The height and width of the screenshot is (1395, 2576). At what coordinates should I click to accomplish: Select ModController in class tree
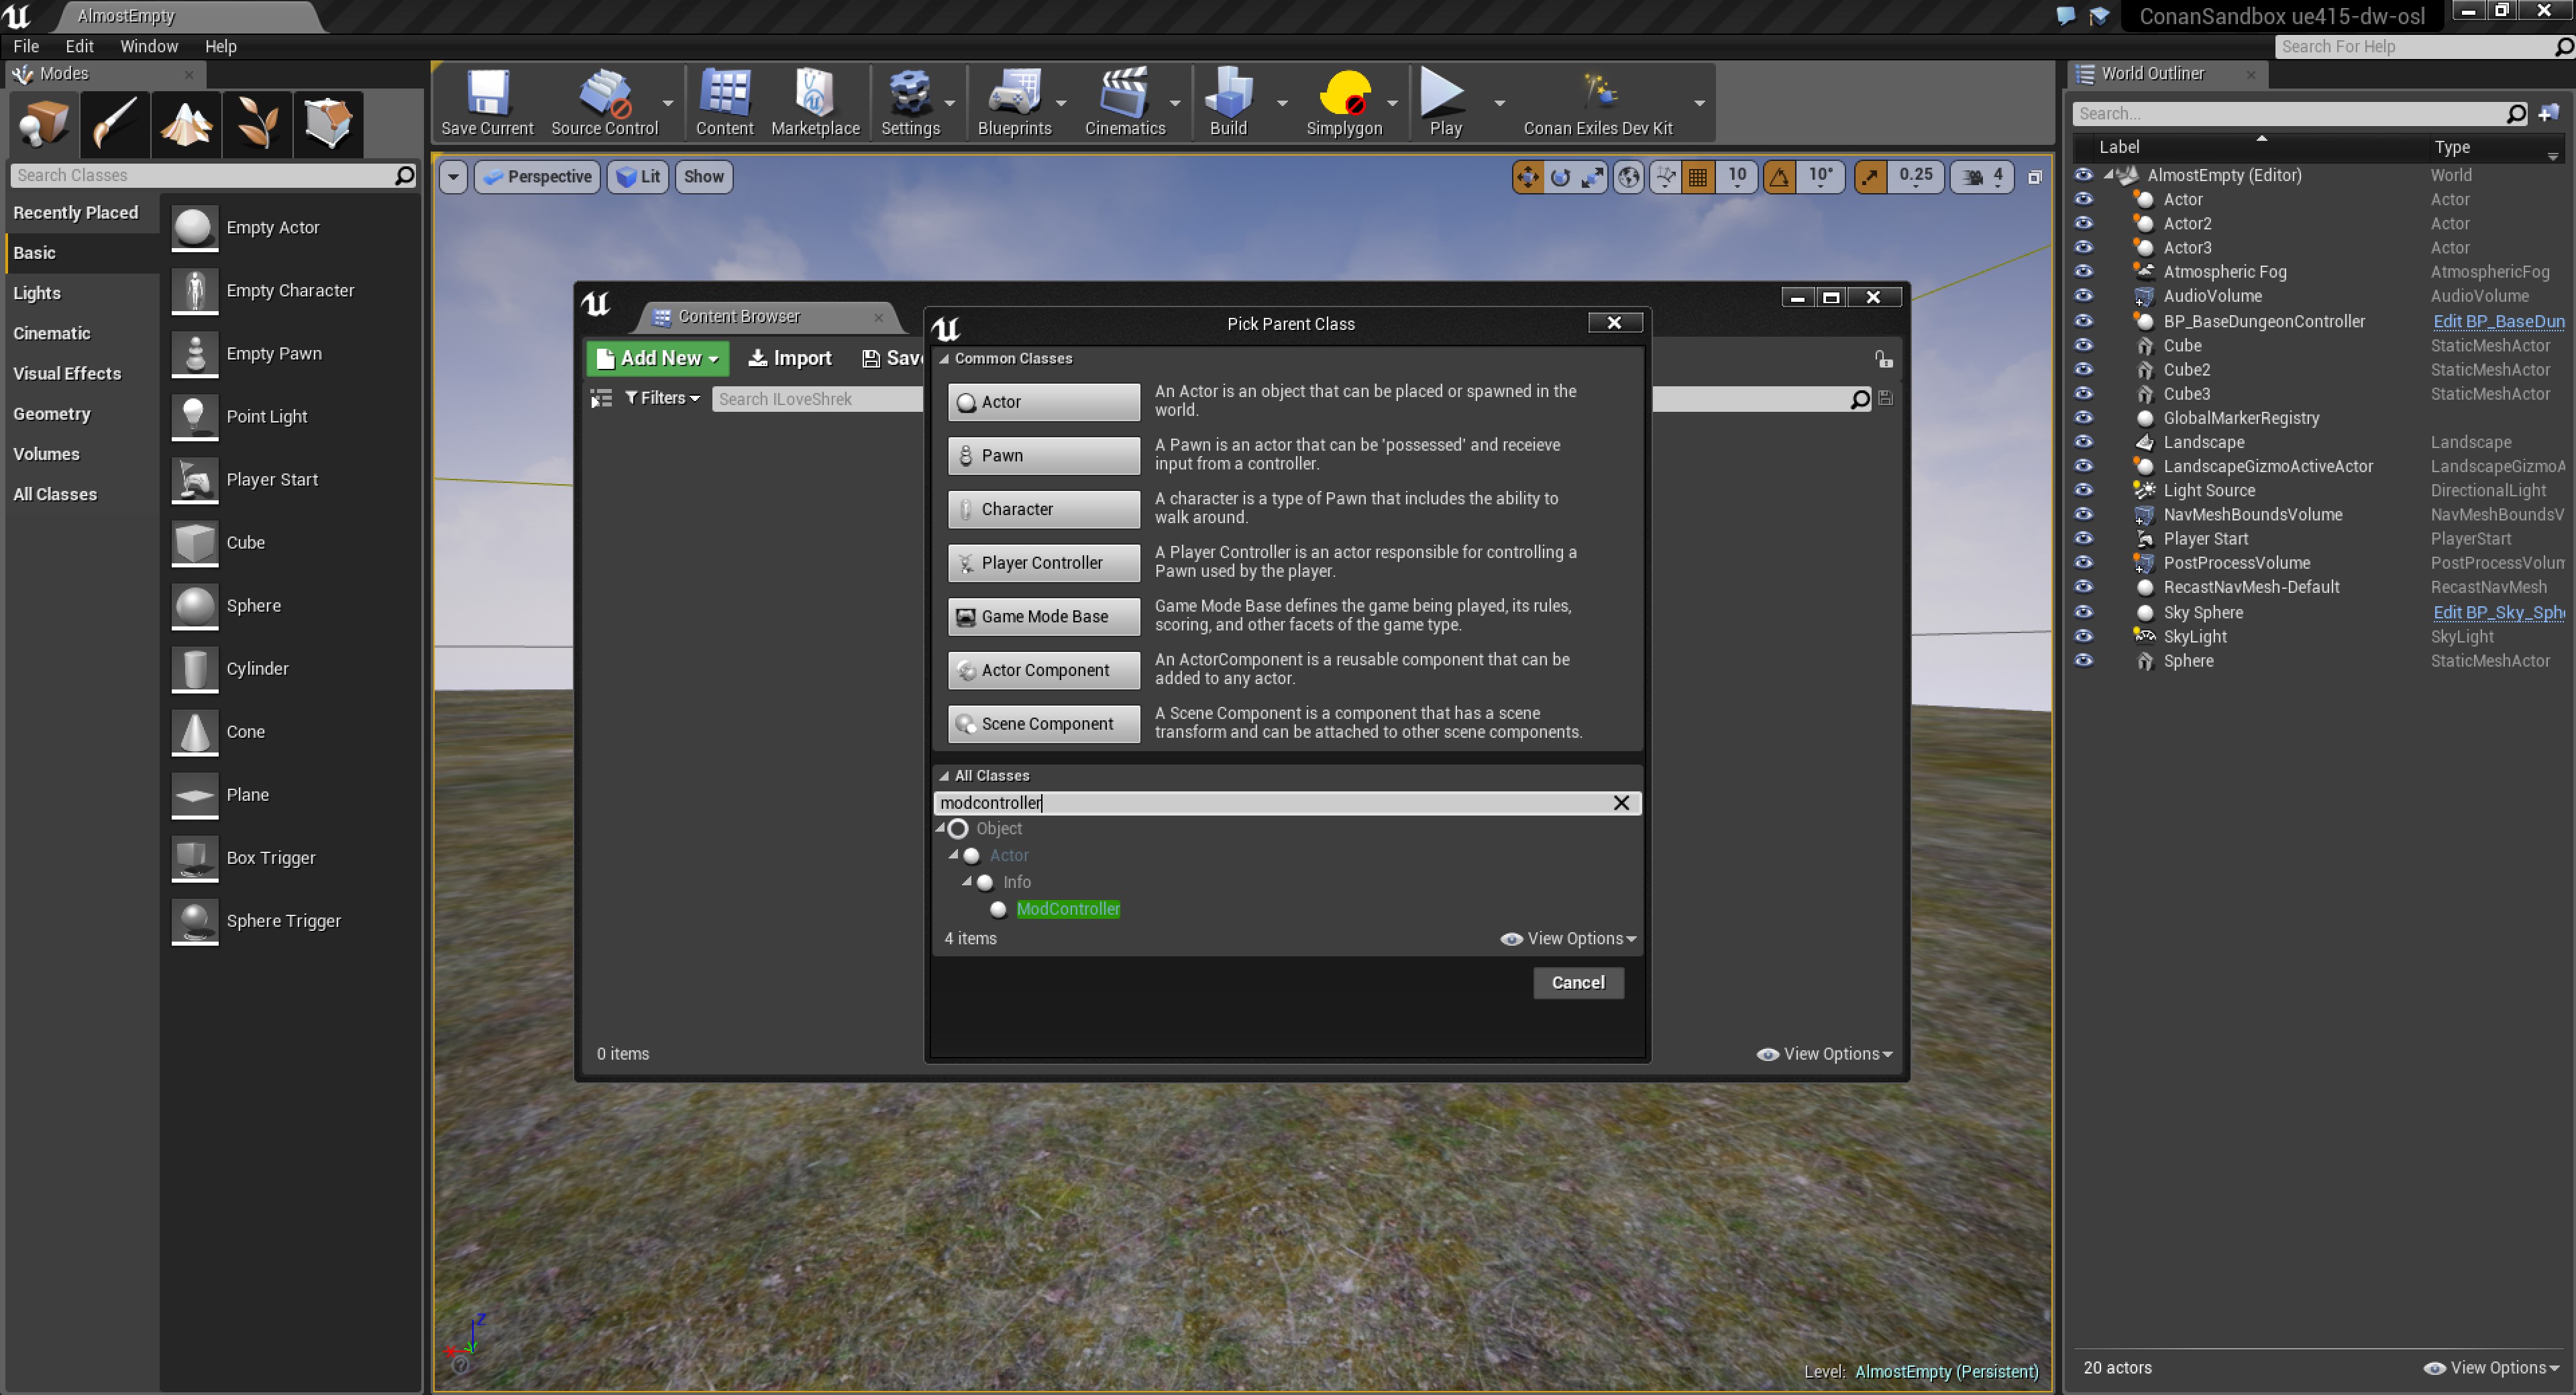[x=1067, y=908]
